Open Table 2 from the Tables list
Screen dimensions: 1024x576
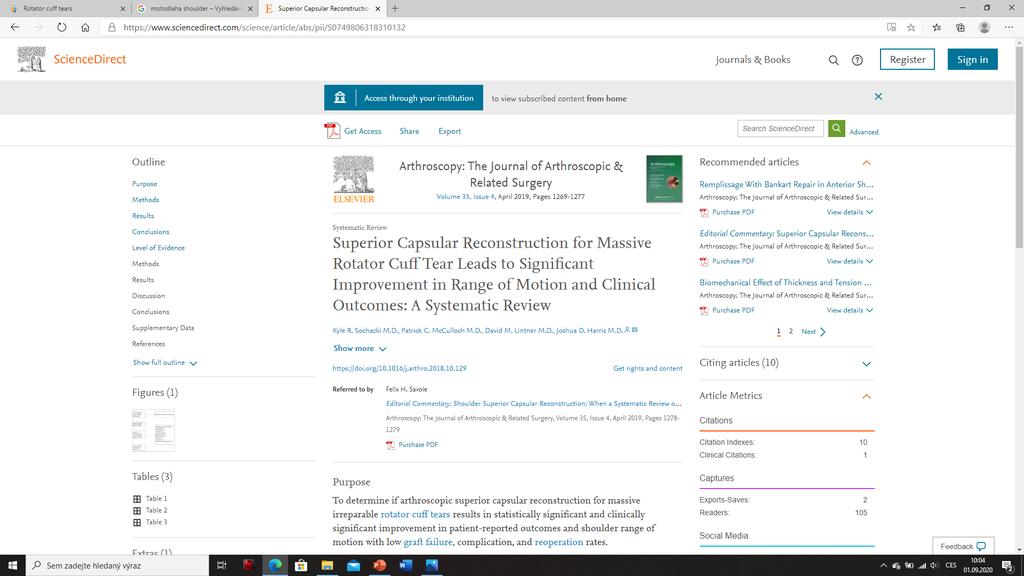[156, 510]
